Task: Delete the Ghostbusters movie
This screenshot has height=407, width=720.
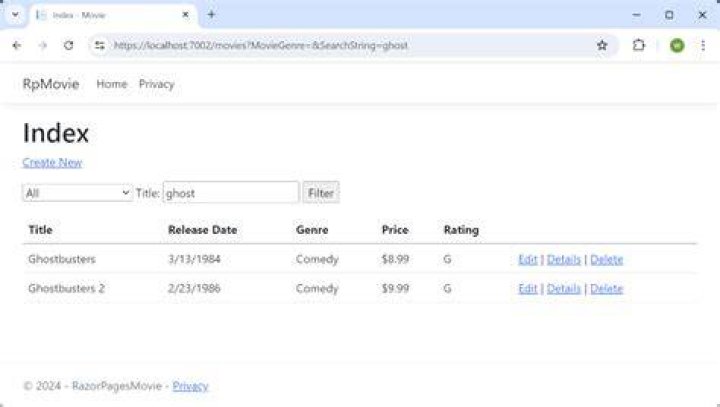Action: click(607, 260)
